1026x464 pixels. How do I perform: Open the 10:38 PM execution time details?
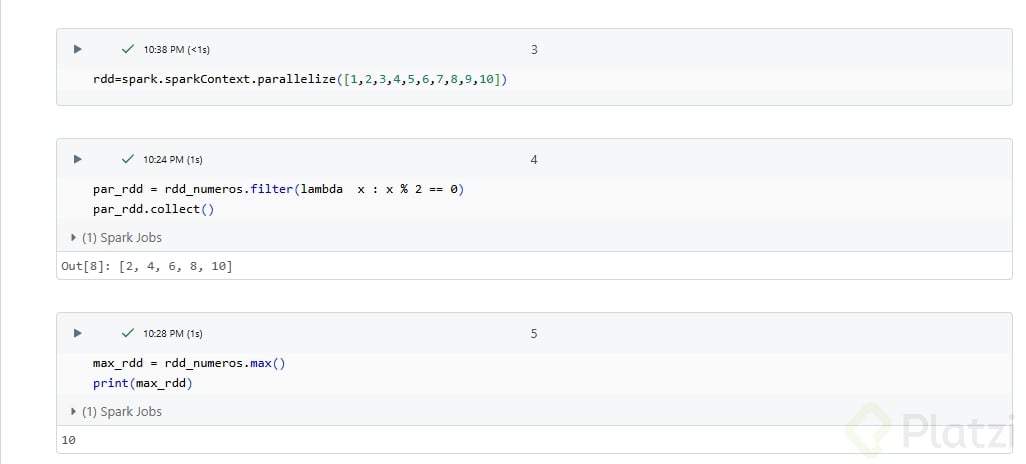[176, 49]
